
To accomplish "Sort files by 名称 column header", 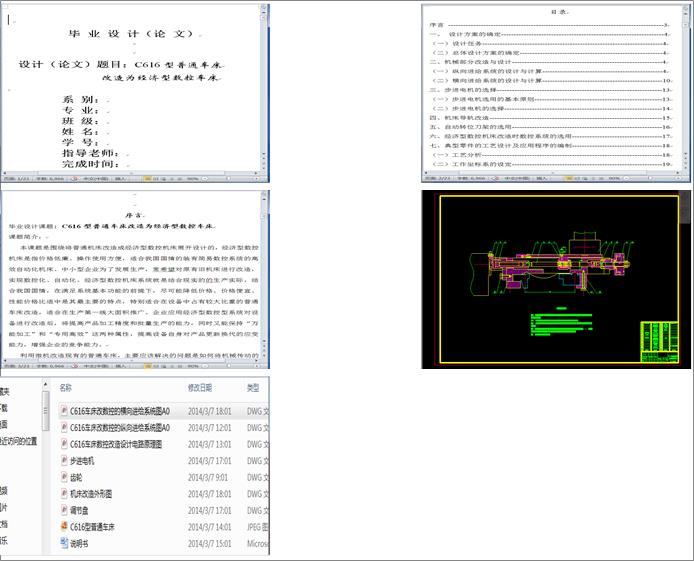I will pyautogui.click(x=66, y=387).
